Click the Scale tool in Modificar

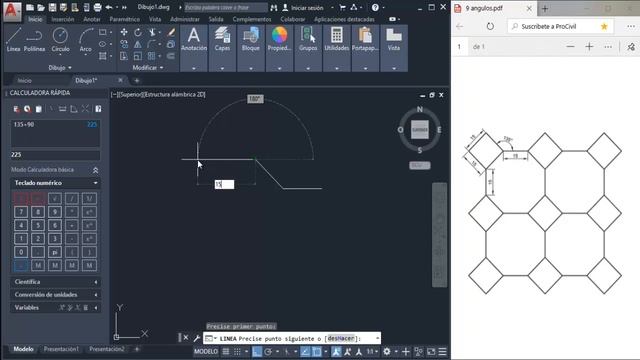click(138, 56)
